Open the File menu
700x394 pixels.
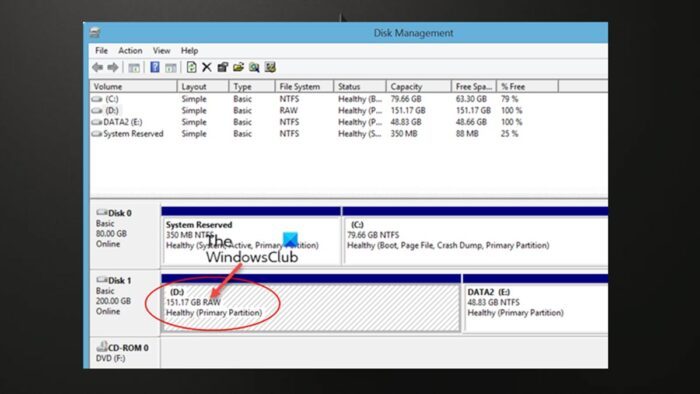[101, 51]
